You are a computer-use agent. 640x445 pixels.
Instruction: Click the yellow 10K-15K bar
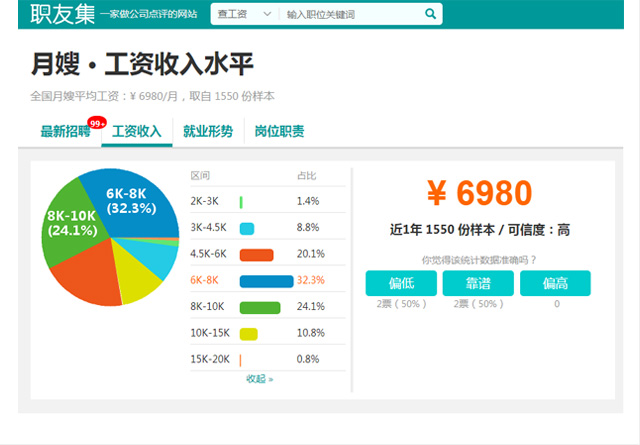248,333
